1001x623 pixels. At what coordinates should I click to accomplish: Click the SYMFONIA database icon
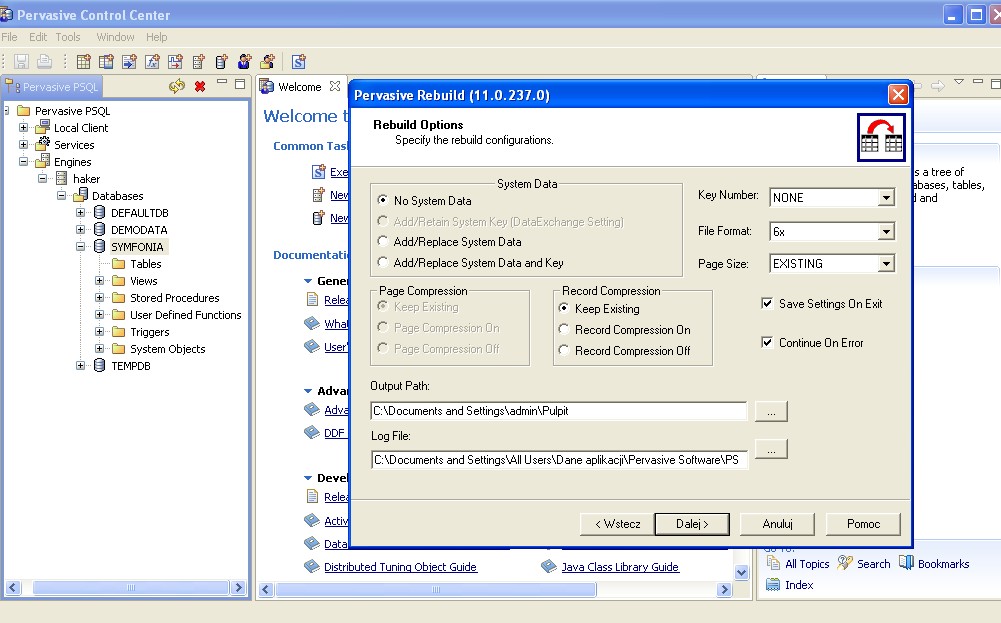click(x=100, y=246)
